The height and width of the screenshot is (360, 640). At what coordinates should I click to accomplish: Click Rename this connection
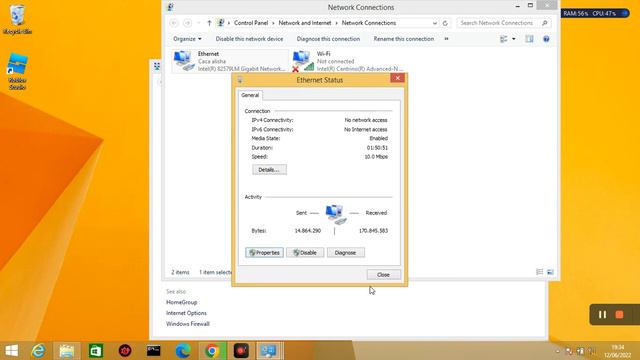tap(404, 39)
